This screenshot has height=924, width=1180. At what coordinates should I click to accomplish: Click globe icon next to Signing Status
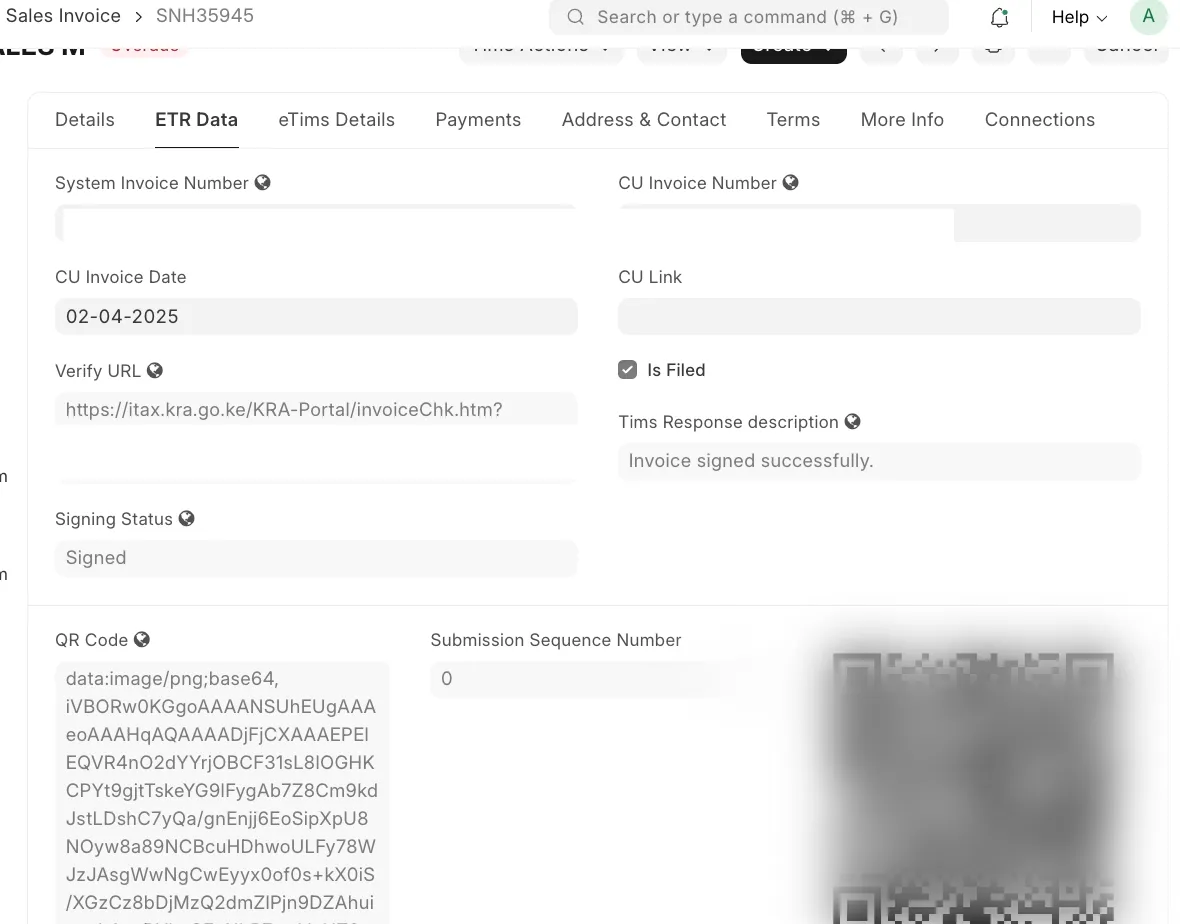click(187, 518)
